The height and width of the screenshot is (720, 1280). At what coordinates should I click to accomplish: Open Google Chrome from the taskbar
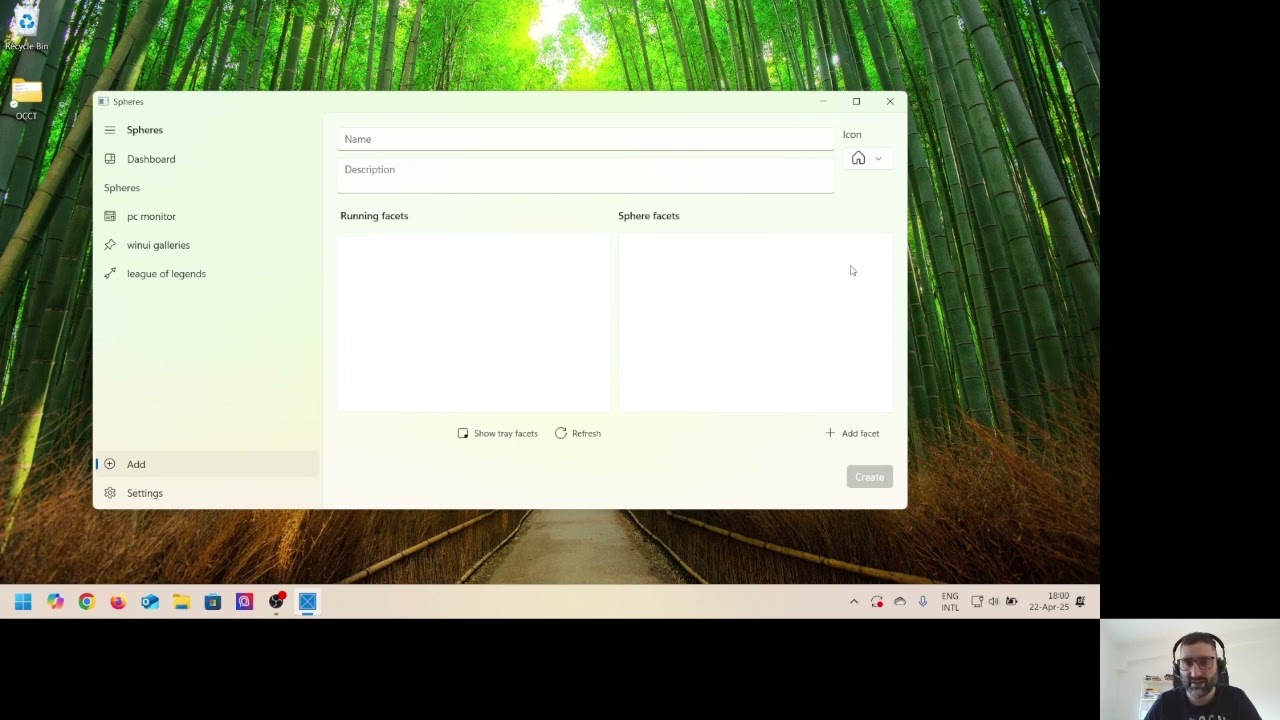[x=87, y=601]
